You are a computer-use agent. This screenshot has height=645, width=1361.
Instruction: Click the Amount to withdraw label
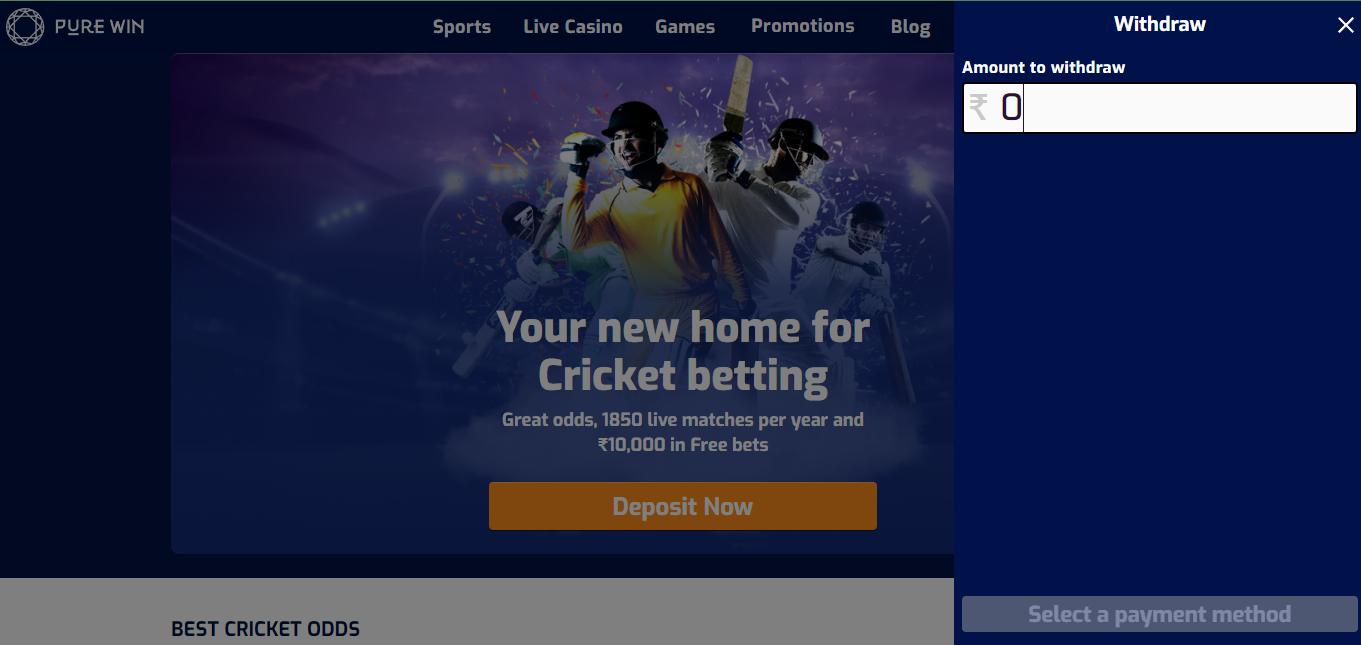click(x=1044, y=67)
